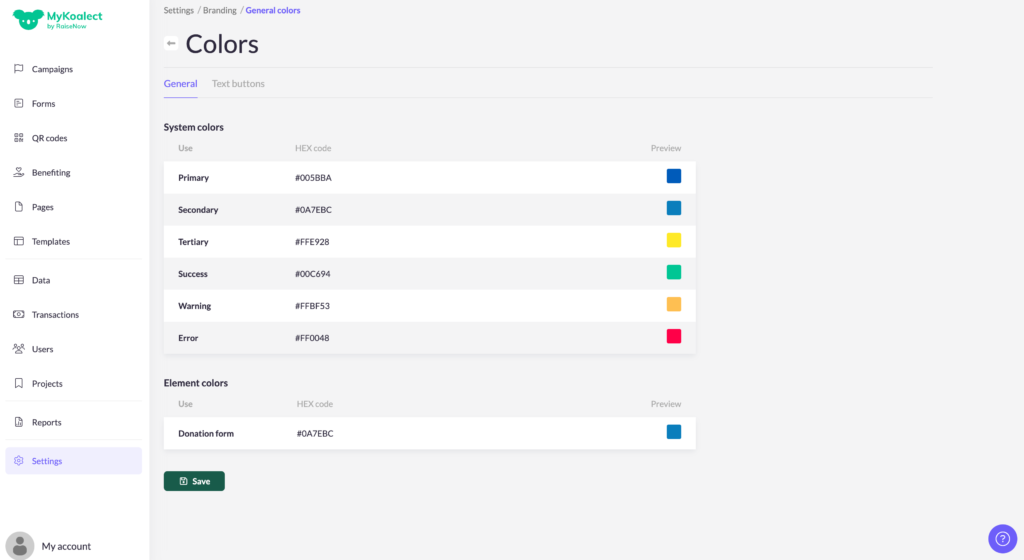Open My account profile avatar
1024x560 pixels.
coord(20,546)
